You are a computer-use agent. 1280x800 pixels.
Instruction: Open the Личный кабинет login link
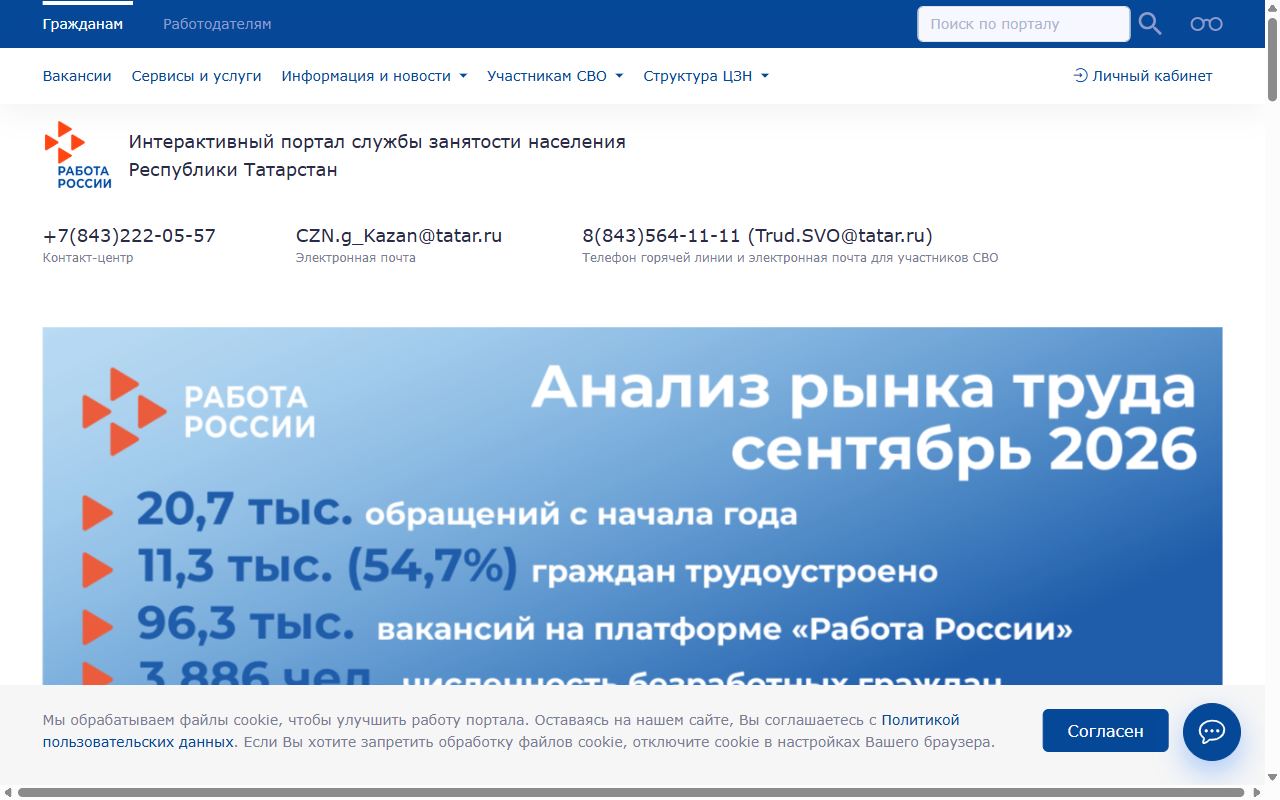pos(1143,76)
